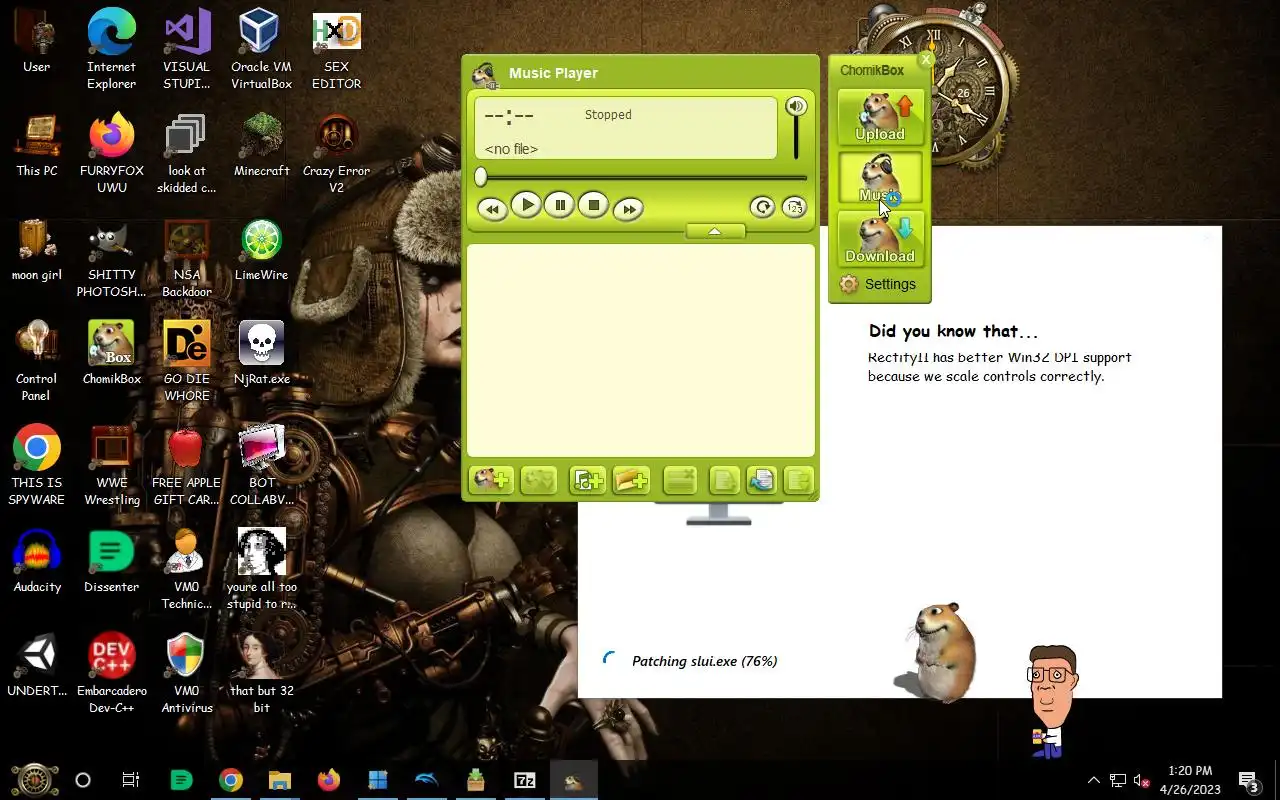Open the LimeWire desktop icon
Image resolution: width=1280 pixels, height=800 pixels.
[261, 249]
